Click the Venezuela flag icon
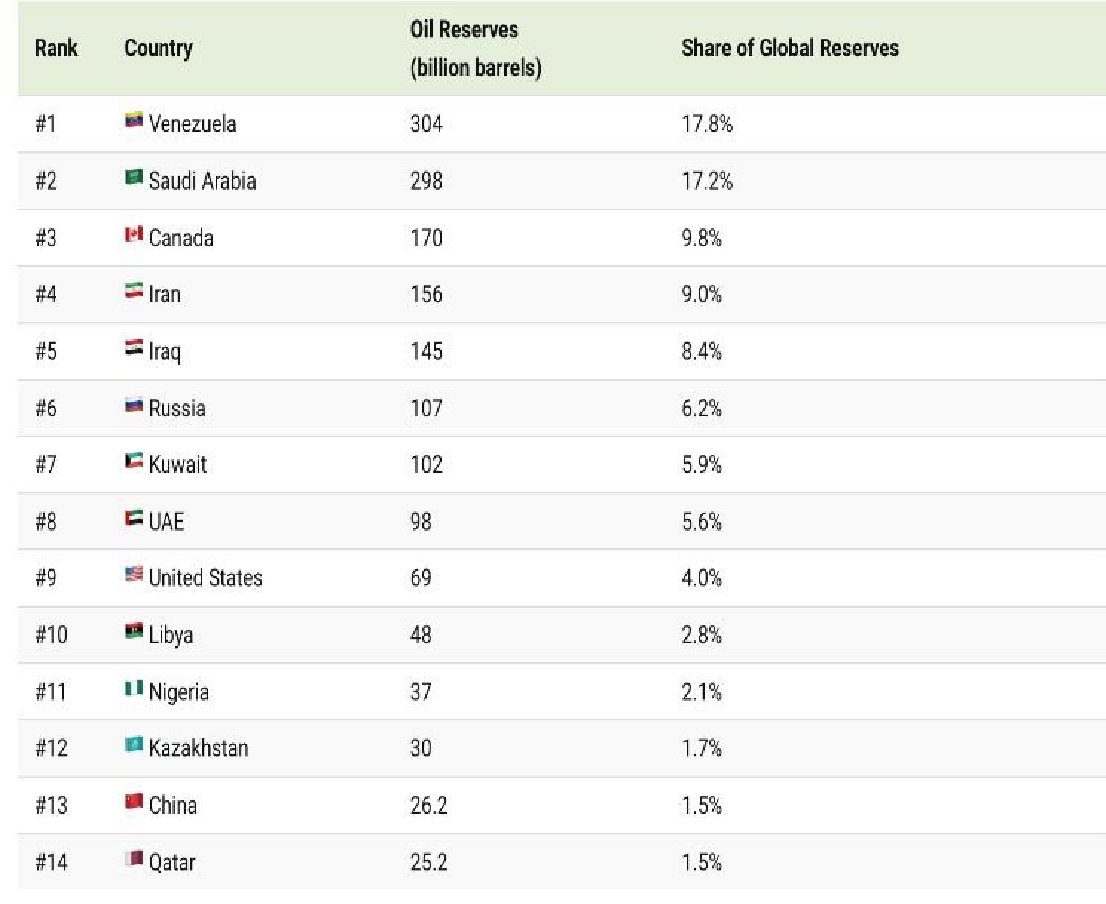This screenshot has height=904, width=1106. pyautogui.click(x=134, y=121)
